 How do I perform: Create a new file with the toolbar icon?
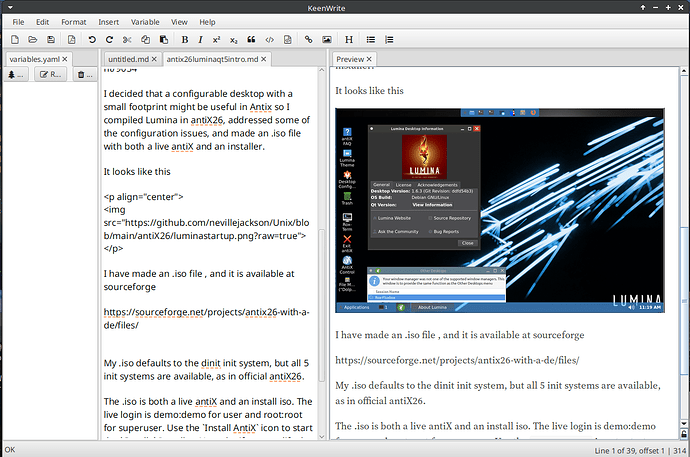point(15,40)
